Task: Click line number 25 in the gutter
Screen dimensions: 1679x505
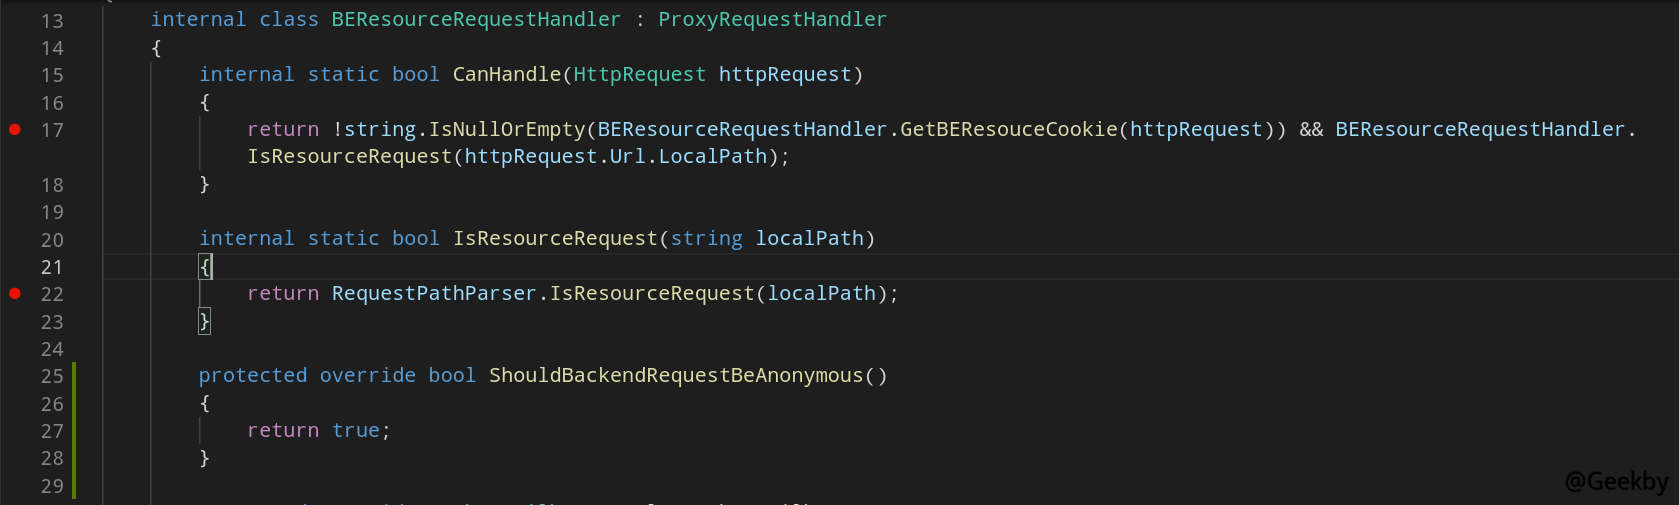Action: point(52,377)
